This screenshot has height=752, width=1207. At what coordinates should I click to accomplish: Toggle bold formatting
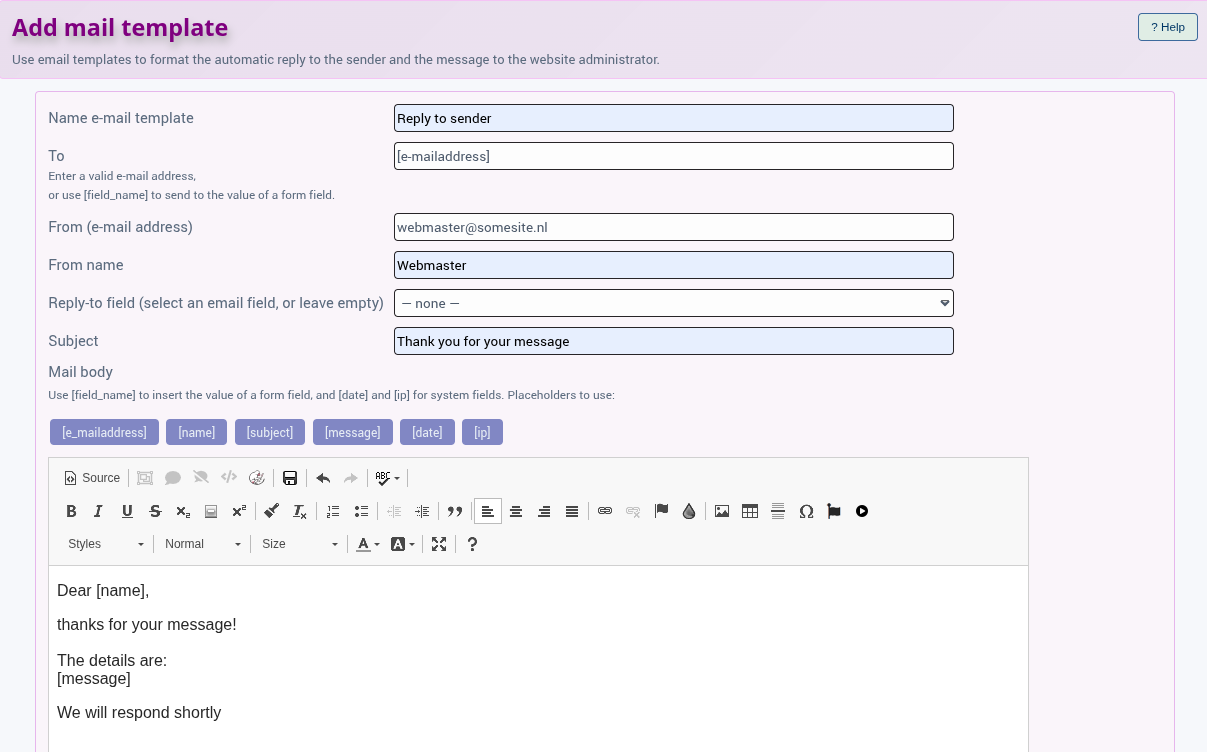(x=71, y=511)
